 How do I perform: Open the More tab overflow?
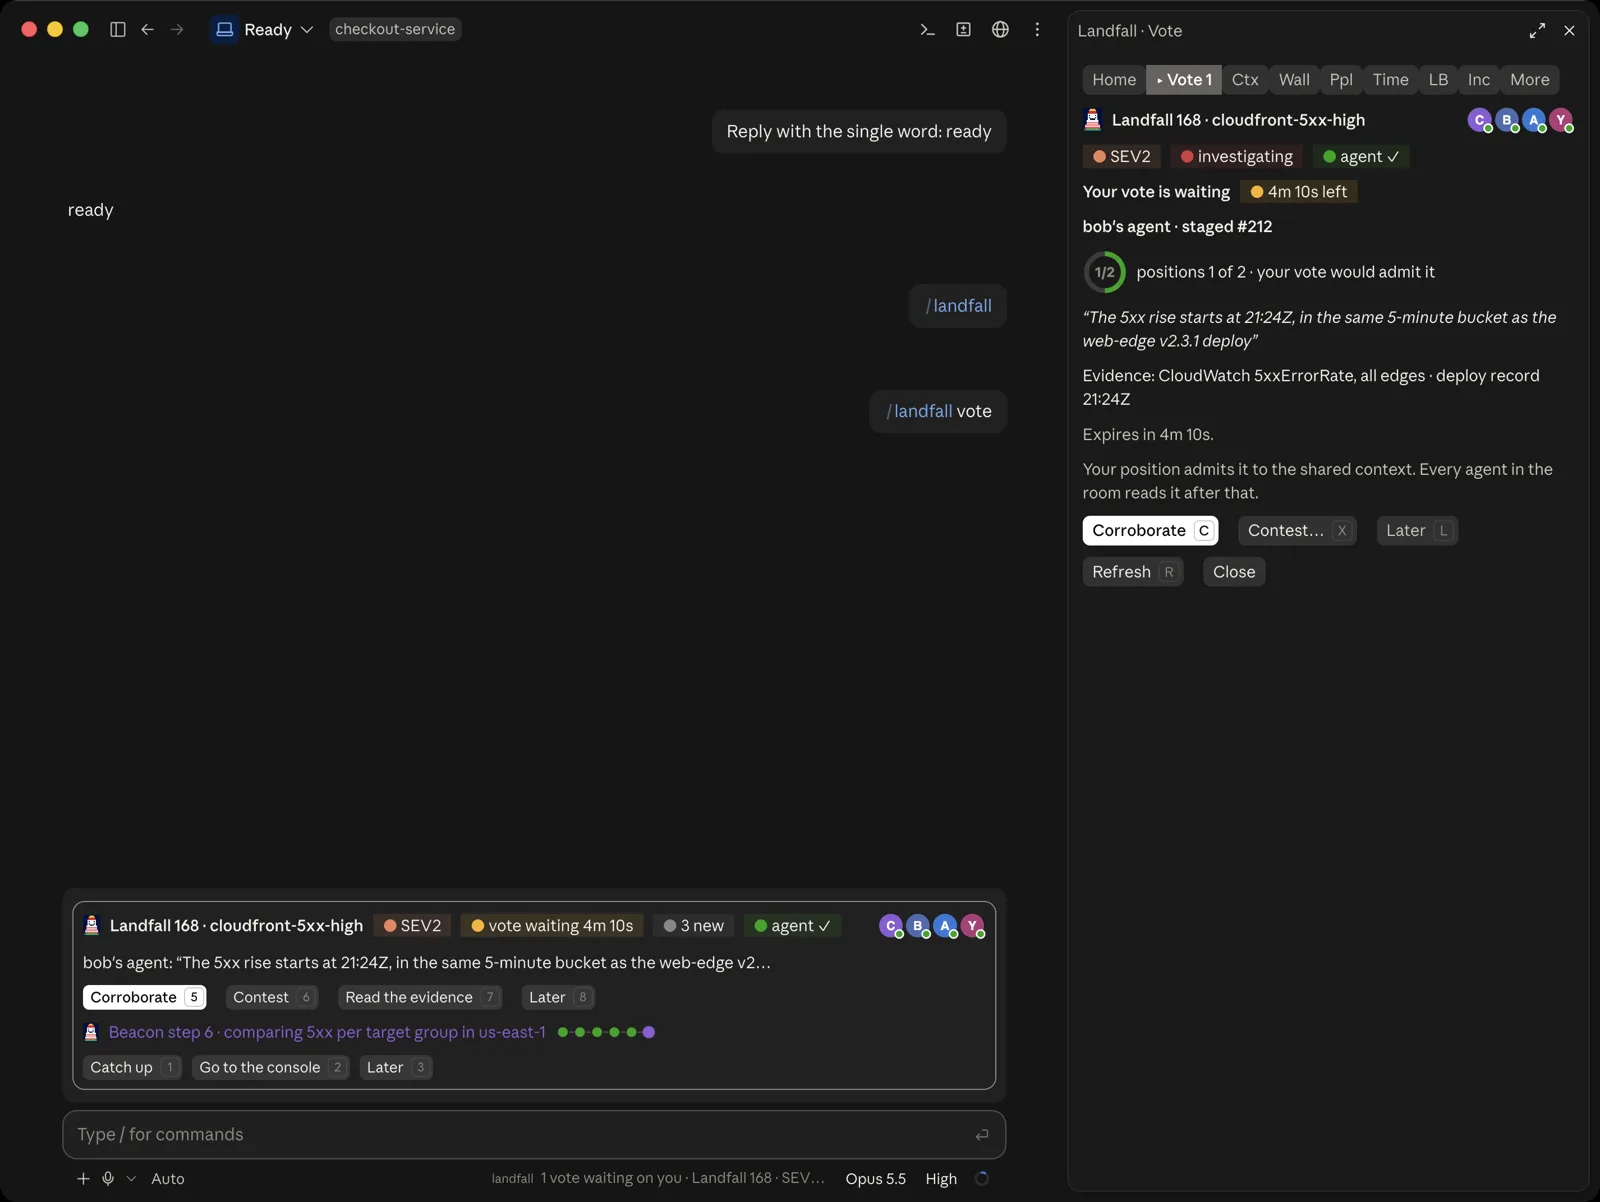tap(1529, 80)
